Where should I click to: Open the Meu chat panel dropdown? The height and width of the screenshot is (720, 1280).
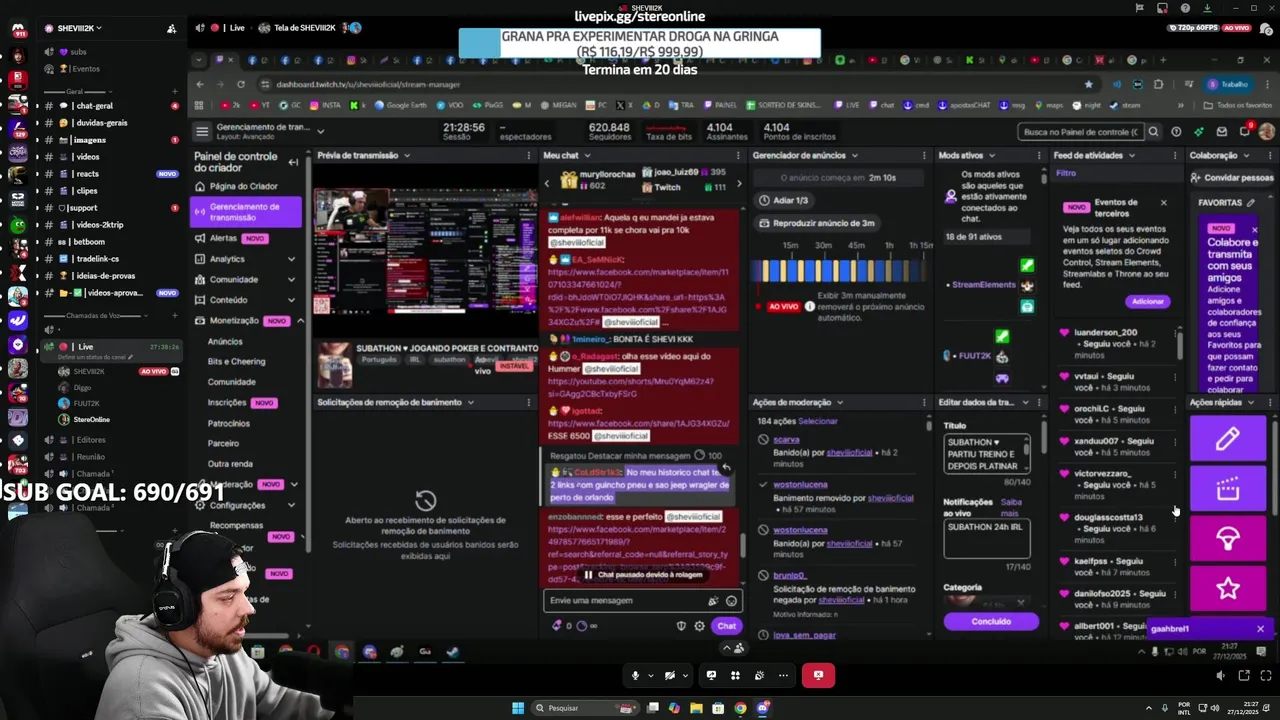click(587, 156)
